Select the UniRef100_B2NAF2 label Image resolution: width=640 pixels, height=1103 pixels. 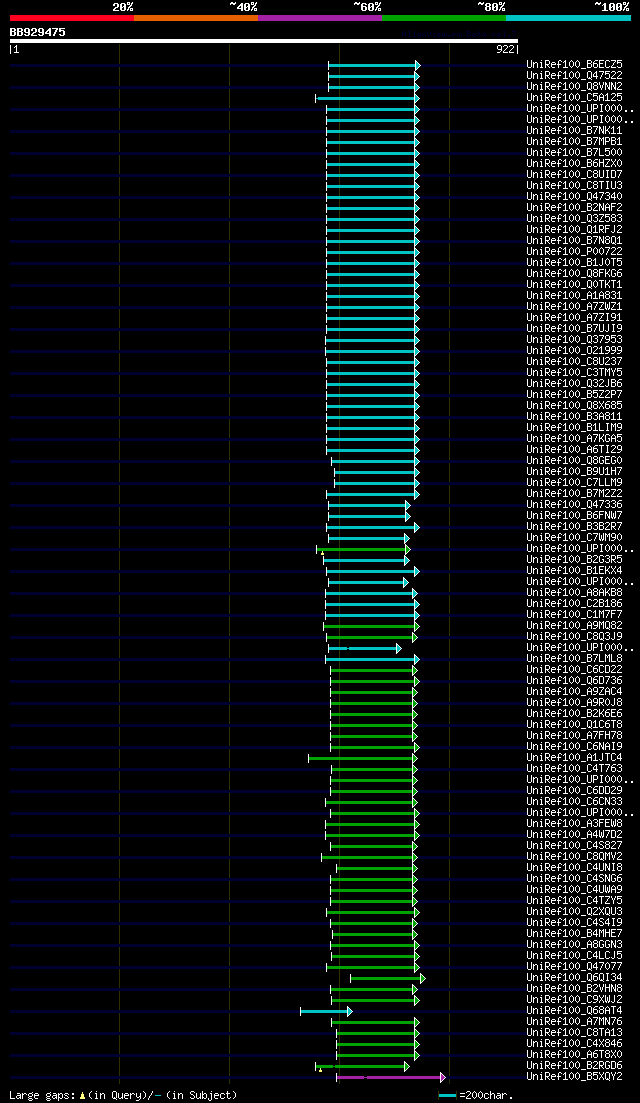coord(574,208)
